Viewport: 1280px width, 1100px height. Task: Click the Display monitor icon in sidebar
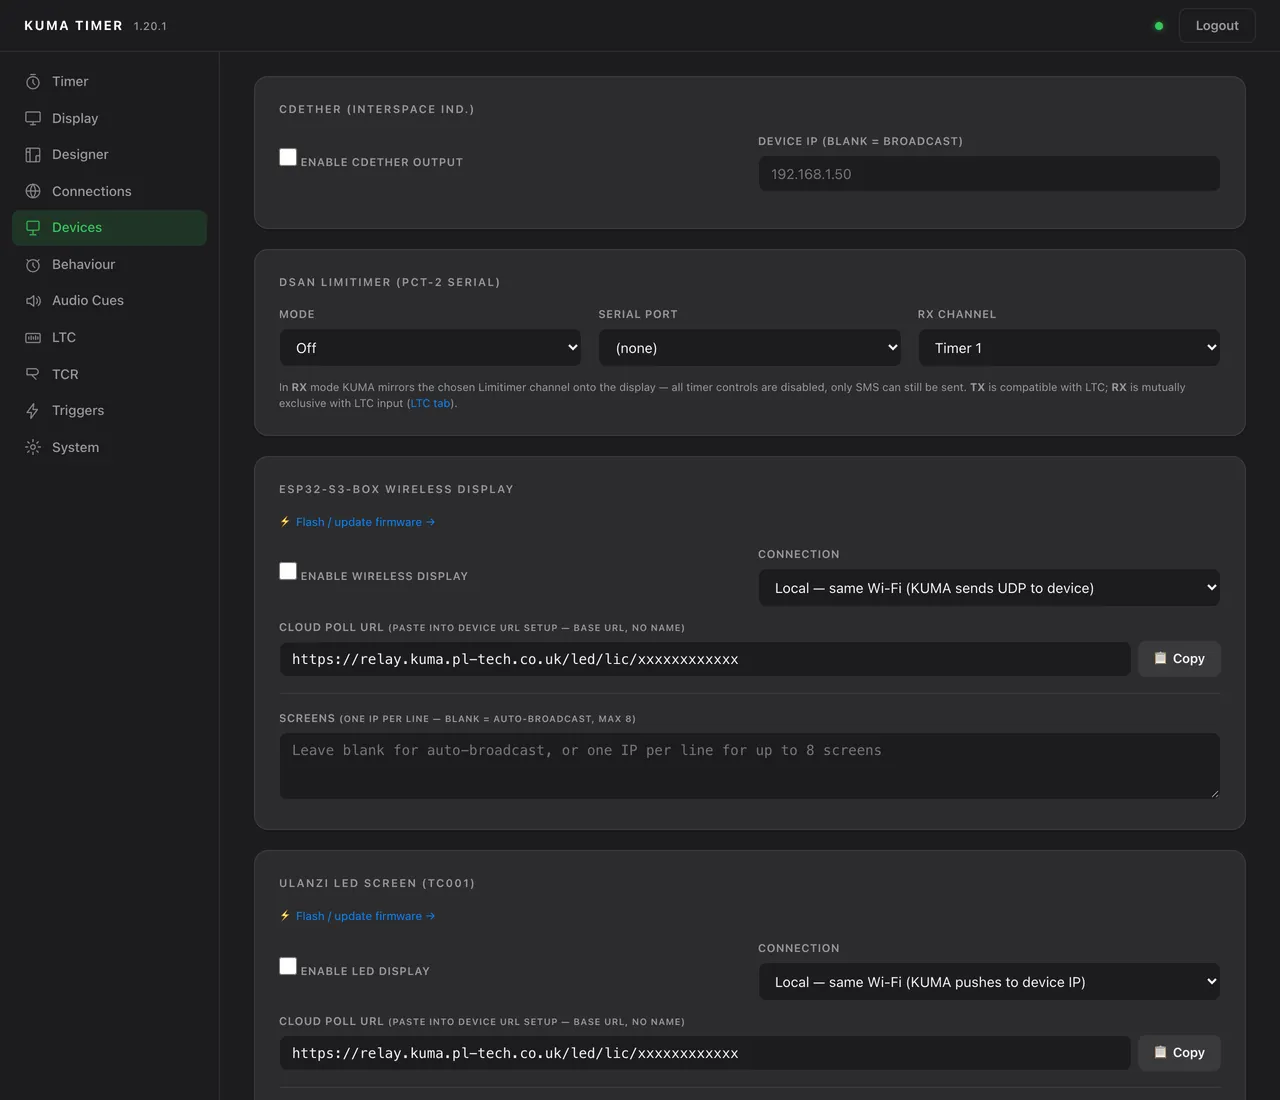point(33,118)
